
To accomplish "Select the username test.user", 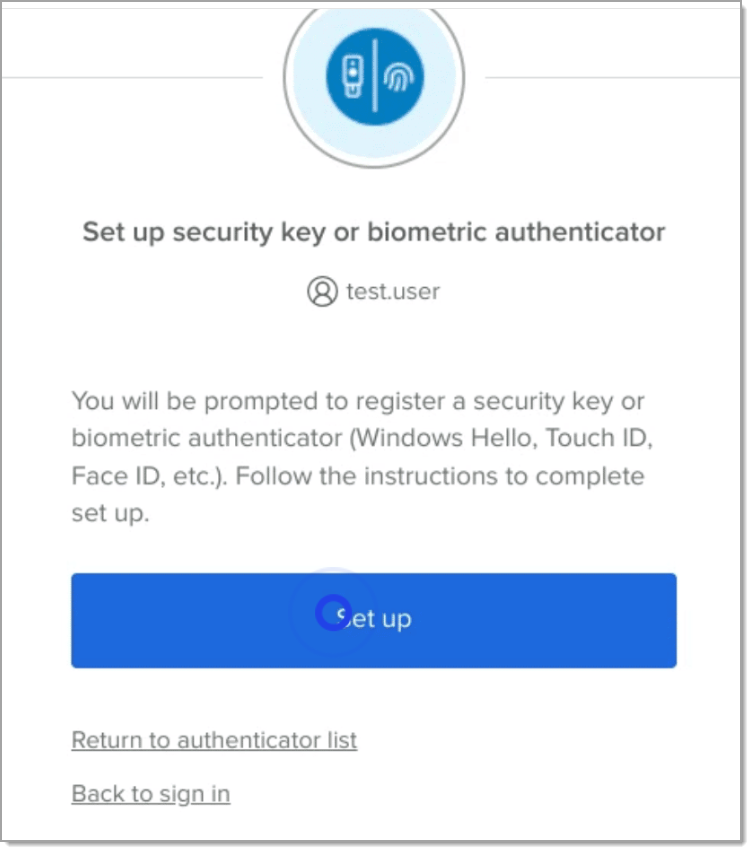I will pos(395,292).
